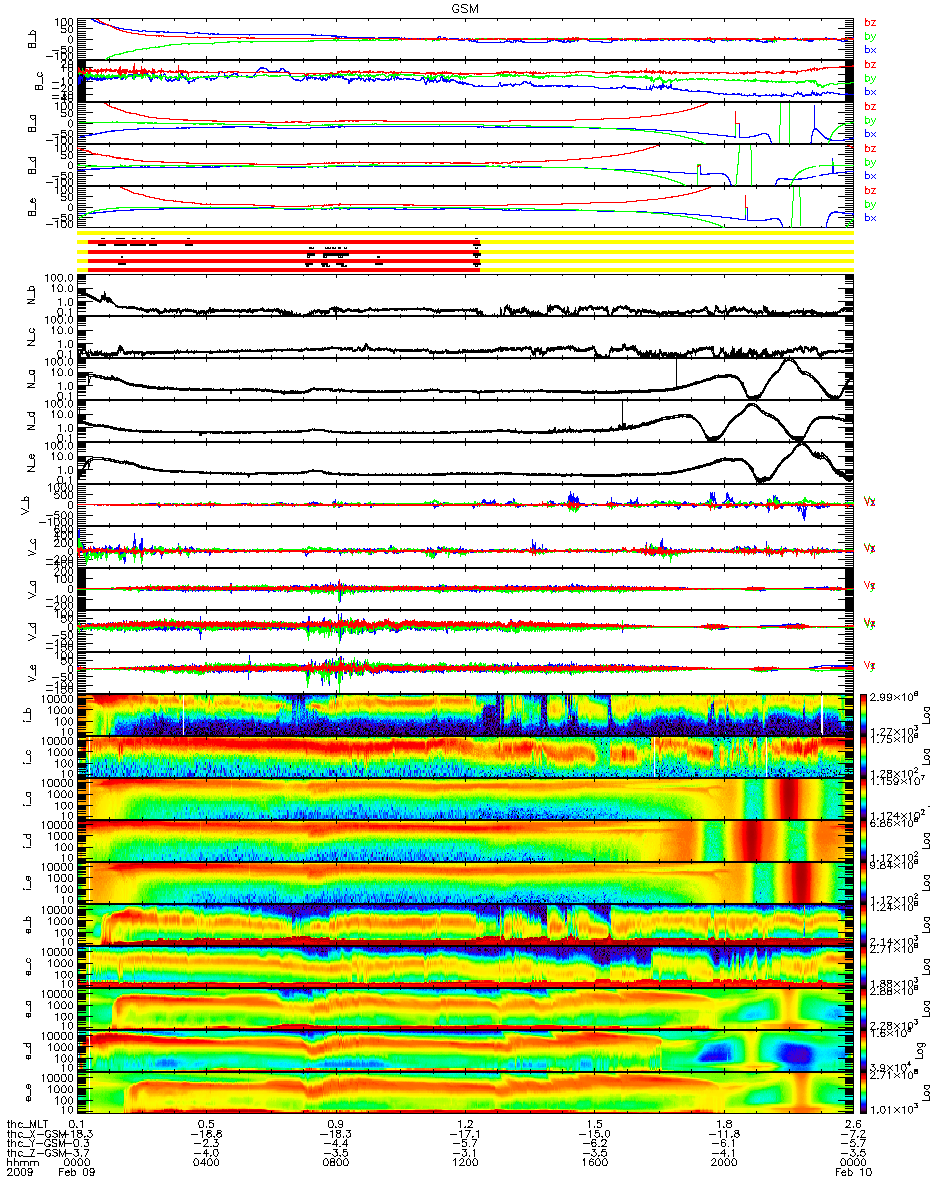The image size is (930, 1200).
Task: Click the V_d velocity panel label
Action: [x=31, y=631]
